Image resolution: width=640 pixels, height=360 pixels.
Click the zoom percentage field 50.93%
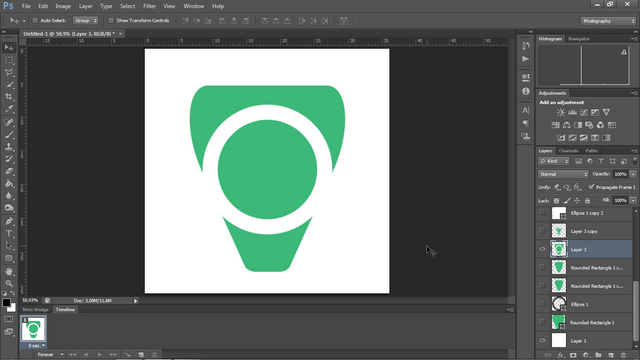pos(30,301)
